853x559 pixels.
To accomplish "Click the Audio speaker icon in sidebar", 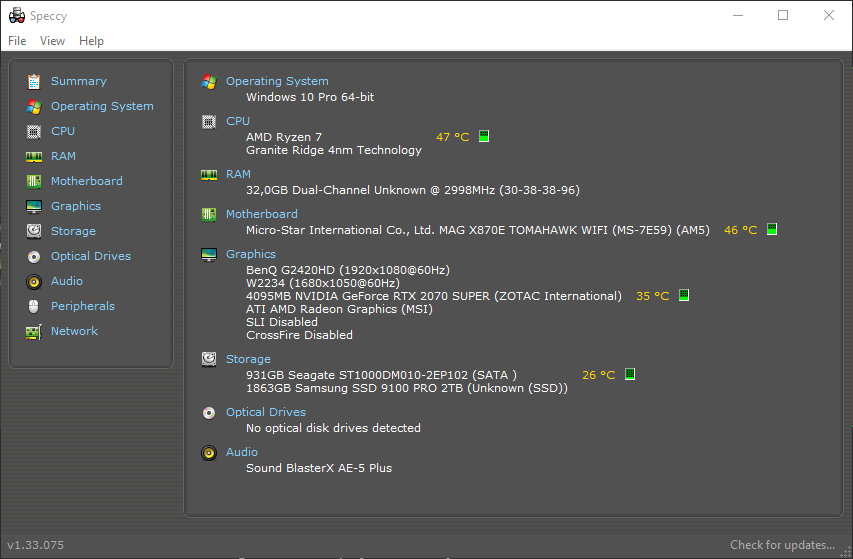I will [34, 282].
